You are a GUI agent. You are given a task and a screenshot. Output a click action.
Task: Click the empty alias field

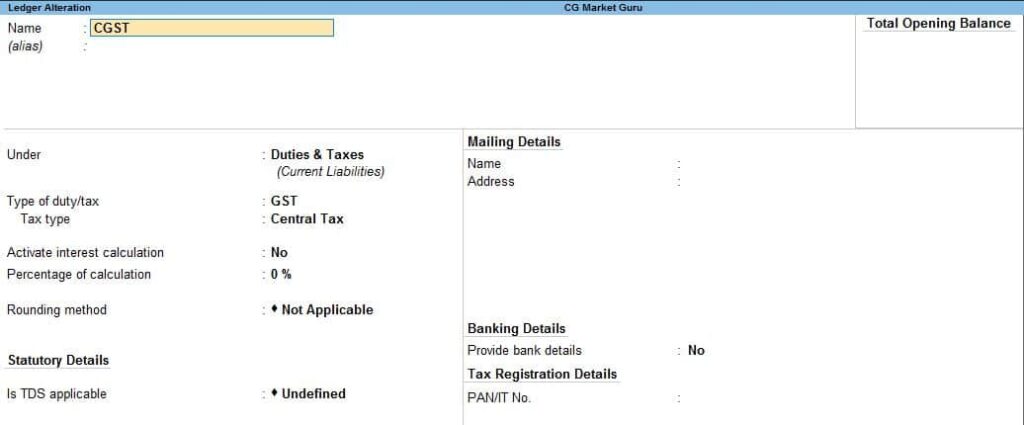pos(212,46)
